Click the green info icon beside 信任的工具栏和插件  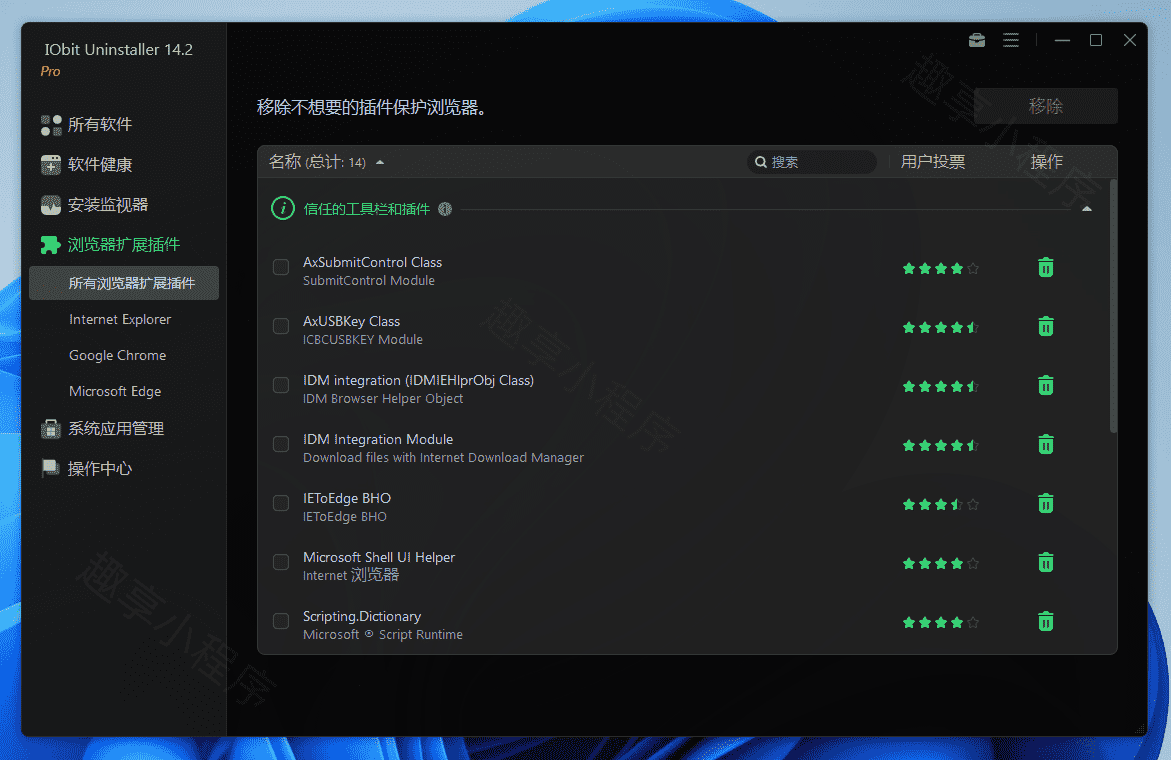pos(282,208)
